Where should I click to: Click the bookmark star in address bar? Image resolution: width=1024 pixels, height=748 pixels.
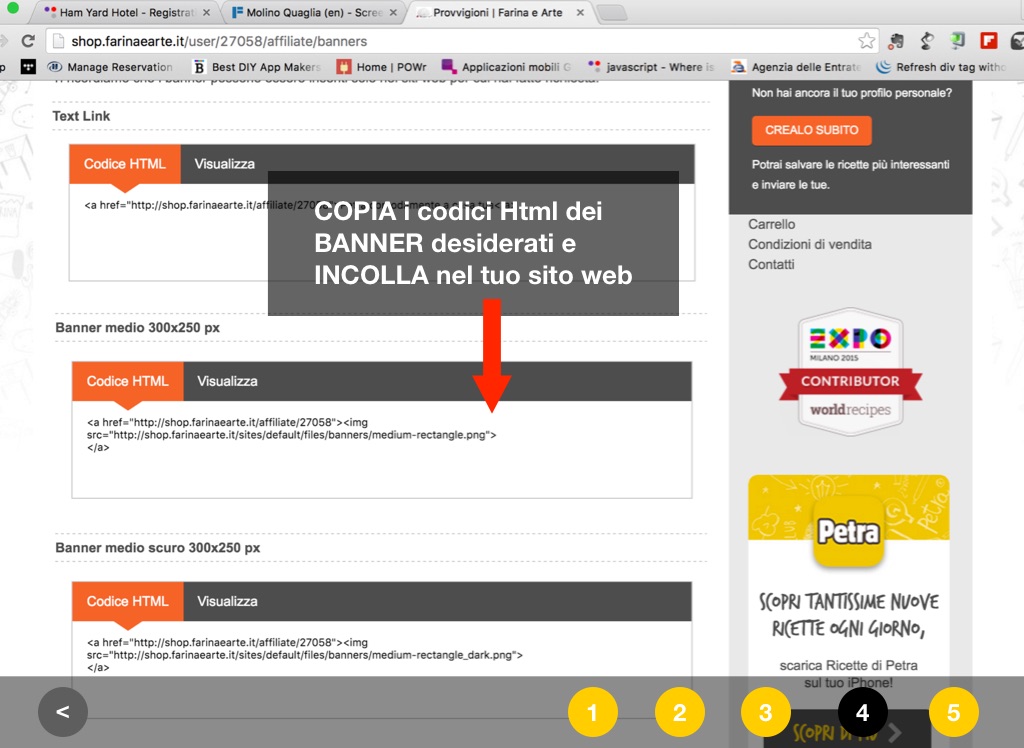pyautogui.click(x=866, y=41)
